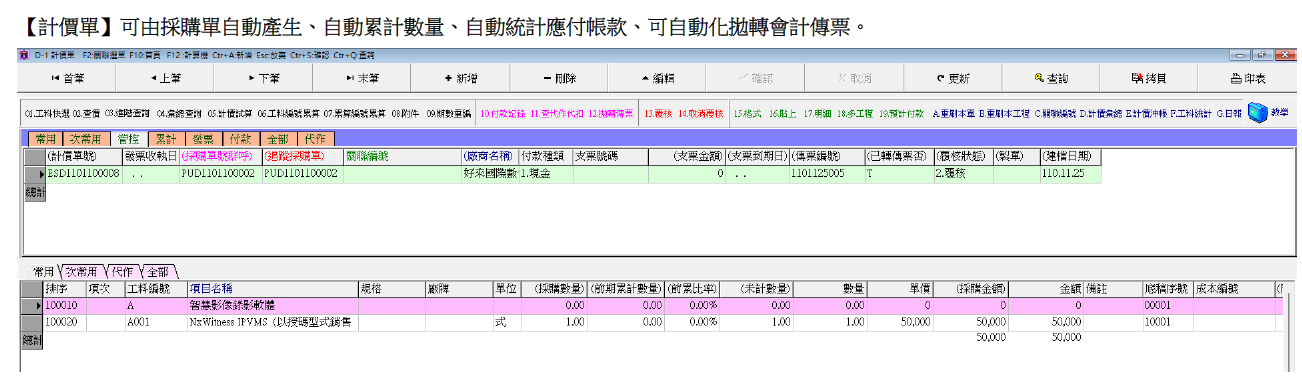Select the lower detail 次常用 tab
The height and width of the screenshot is (385, 1302).
83,271
